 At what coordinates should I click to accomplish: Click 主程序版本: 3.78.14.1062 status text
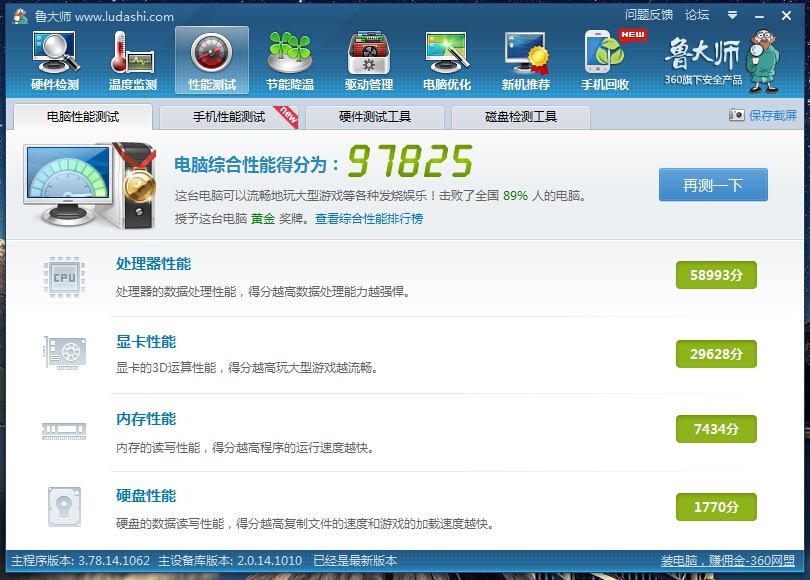tap(81, 560)
